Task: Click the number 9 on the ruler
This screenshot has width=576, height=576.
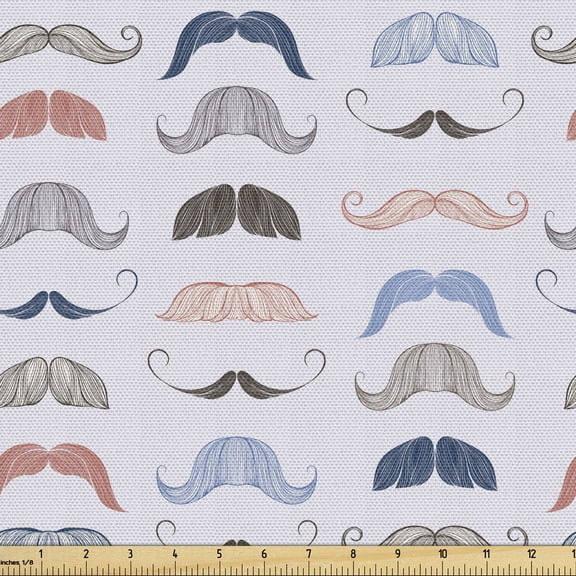Action: (398, 554)
